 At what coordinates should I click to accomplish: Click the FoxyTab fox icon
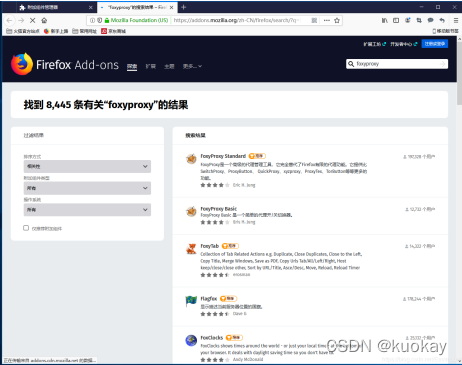point(191,249)
